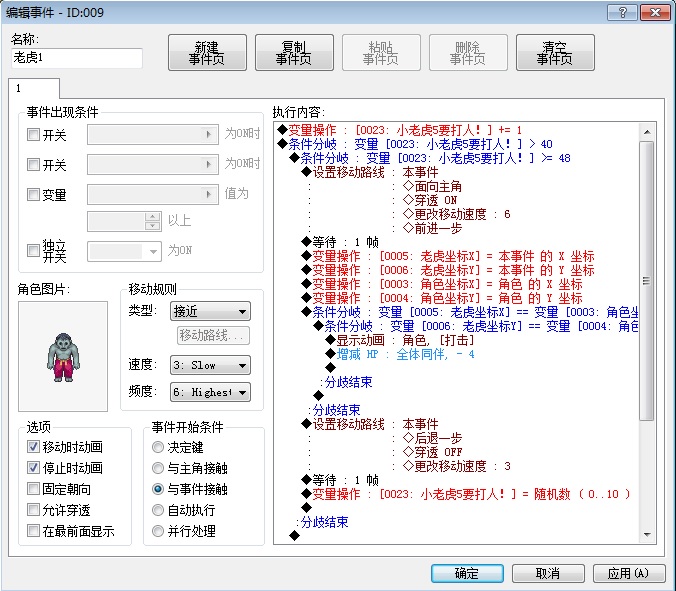Select the 自动执行 trigger radio button
The width and height of the screenshot is (676, 591).
click(158, 510)
